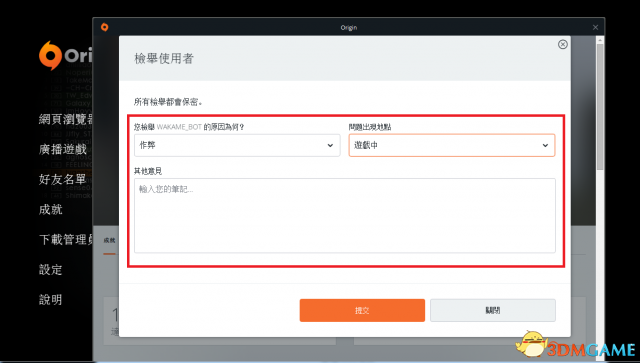Image resolution: width=640 pixels, height=363 pixels.
Task: Open the 問題出現地點 dropdown showing 遊戲中
Action: pos(451,145)
